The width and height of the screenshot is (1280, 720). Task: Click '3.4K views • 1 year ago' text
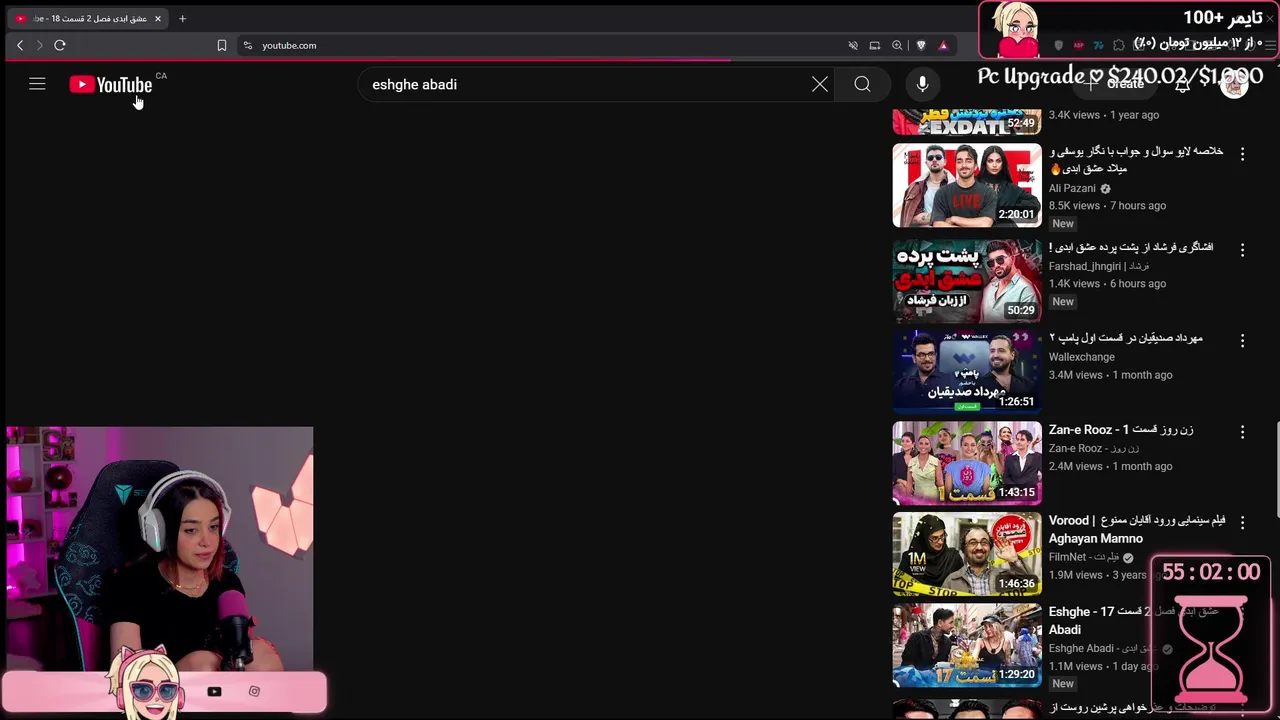point(1104,115)
